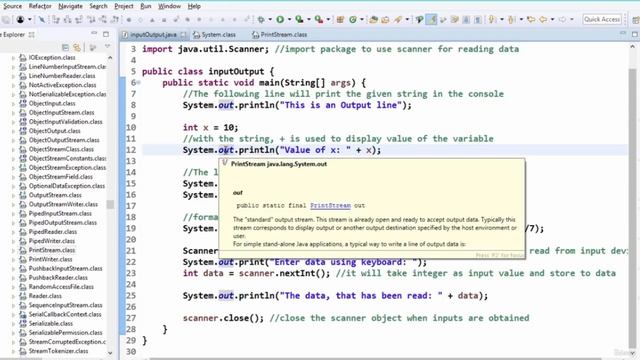Click the Next Annotation icon
Screen dimensions: 640x360
click(x=491, y=19)
